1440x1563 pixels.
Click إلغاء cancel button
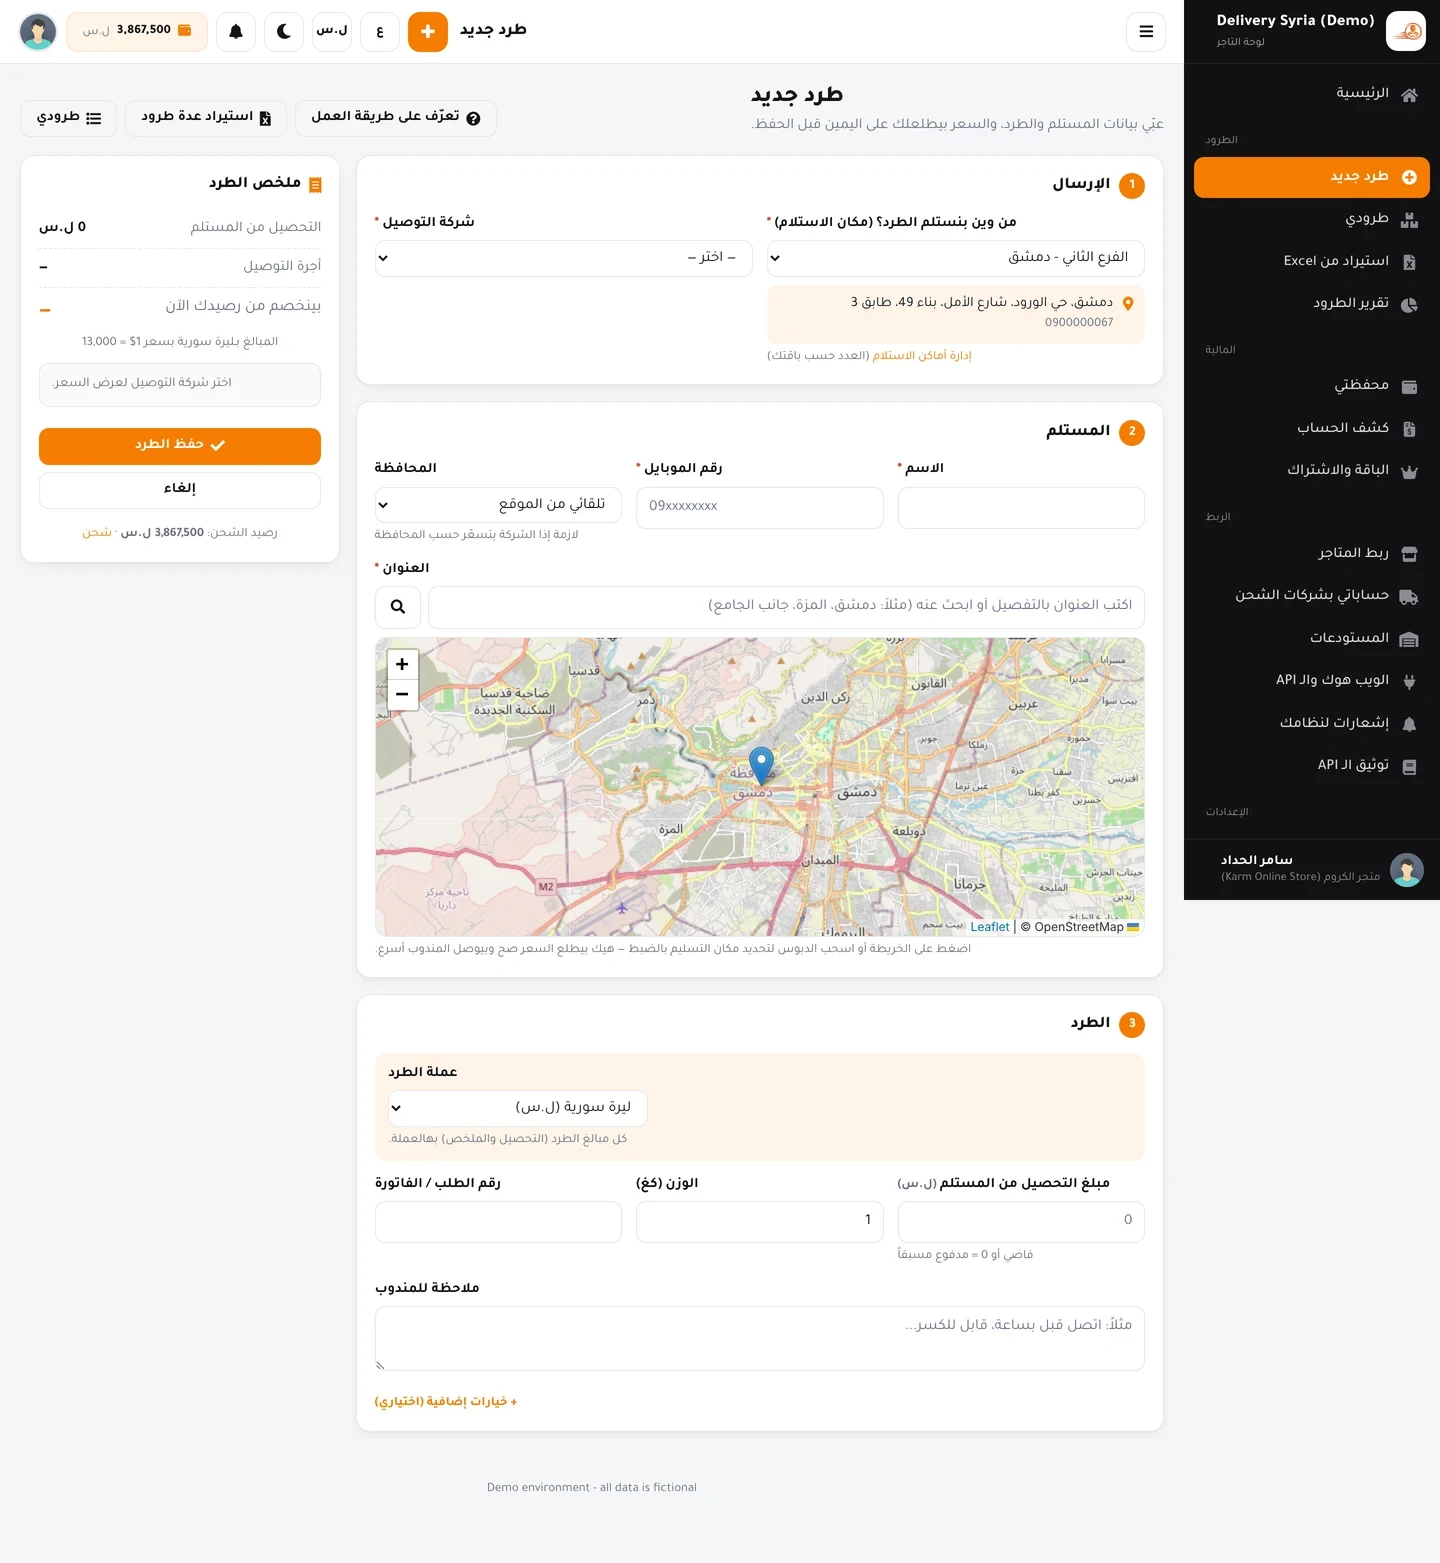pyautogui.click(x=180, y=490)
